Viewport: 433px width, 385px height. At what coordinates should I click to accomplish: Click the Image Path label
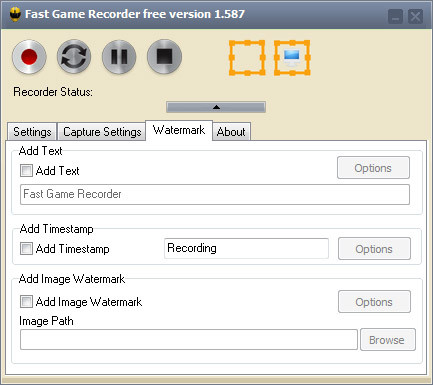(x=46, y=321)
